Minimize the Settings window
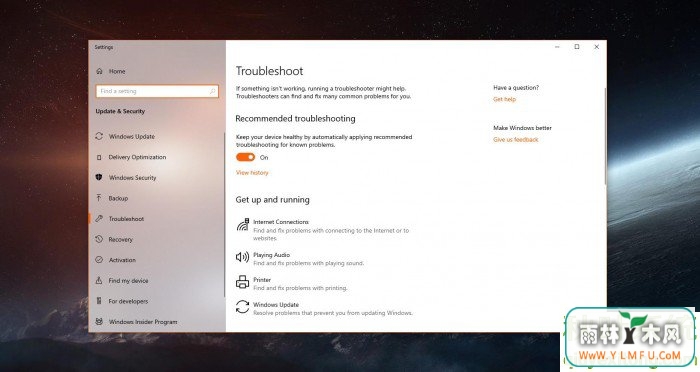Screen dimensions: 700x372 [x=557, y=46]
